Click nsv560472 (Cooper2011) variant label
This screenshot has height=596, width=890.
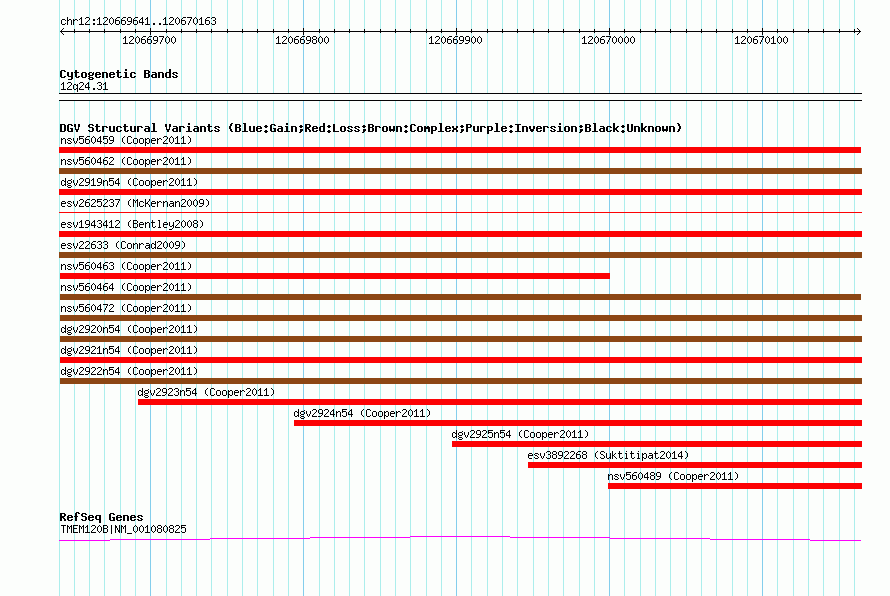coord(126,308)
